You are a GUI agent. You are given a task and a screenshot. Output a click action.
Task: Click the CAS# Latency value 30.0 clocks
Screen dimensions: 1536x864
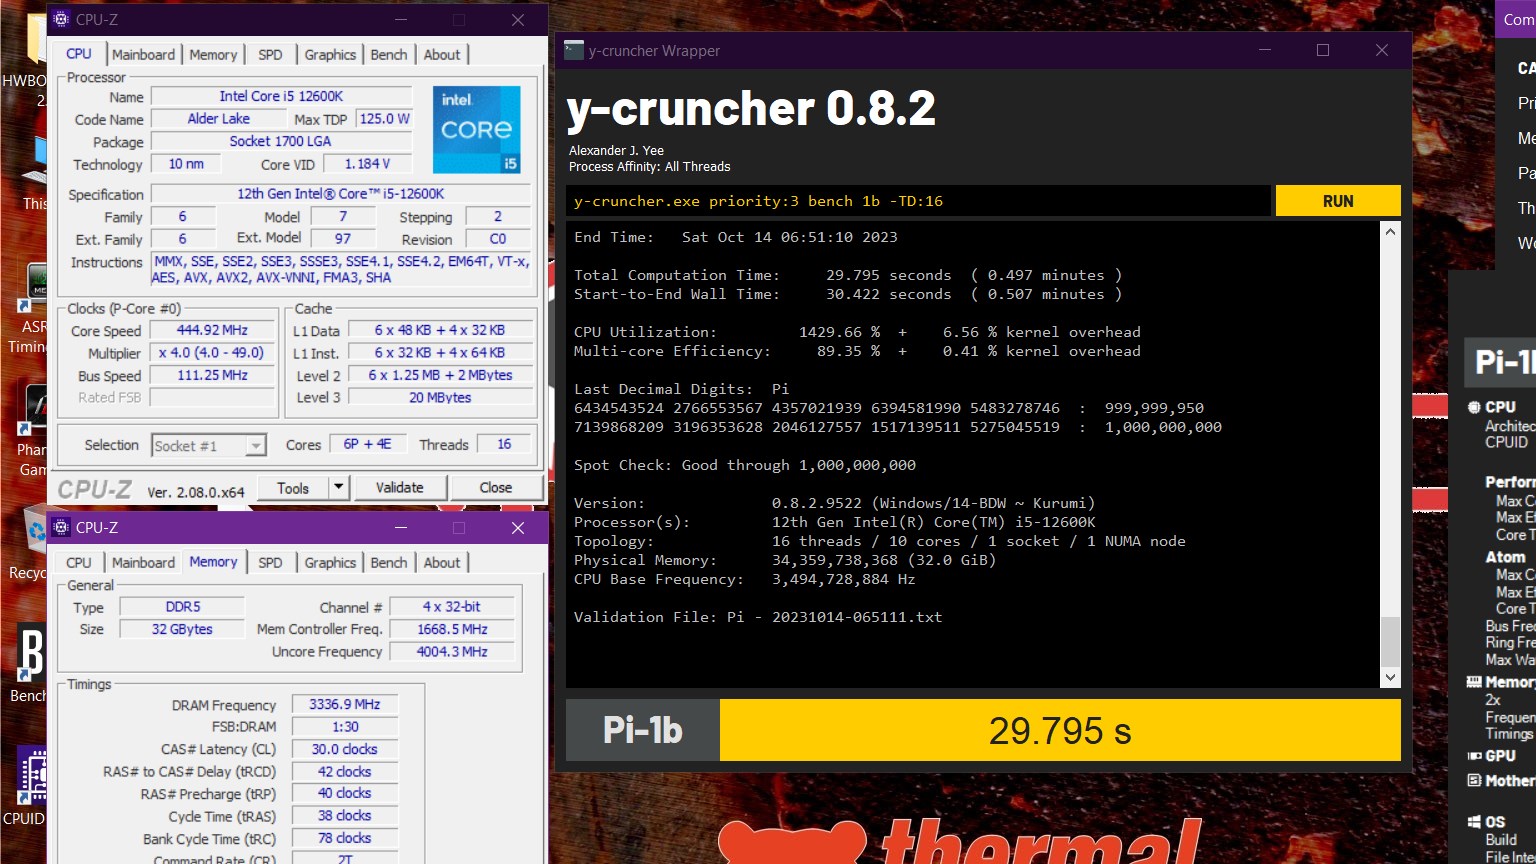345,749
